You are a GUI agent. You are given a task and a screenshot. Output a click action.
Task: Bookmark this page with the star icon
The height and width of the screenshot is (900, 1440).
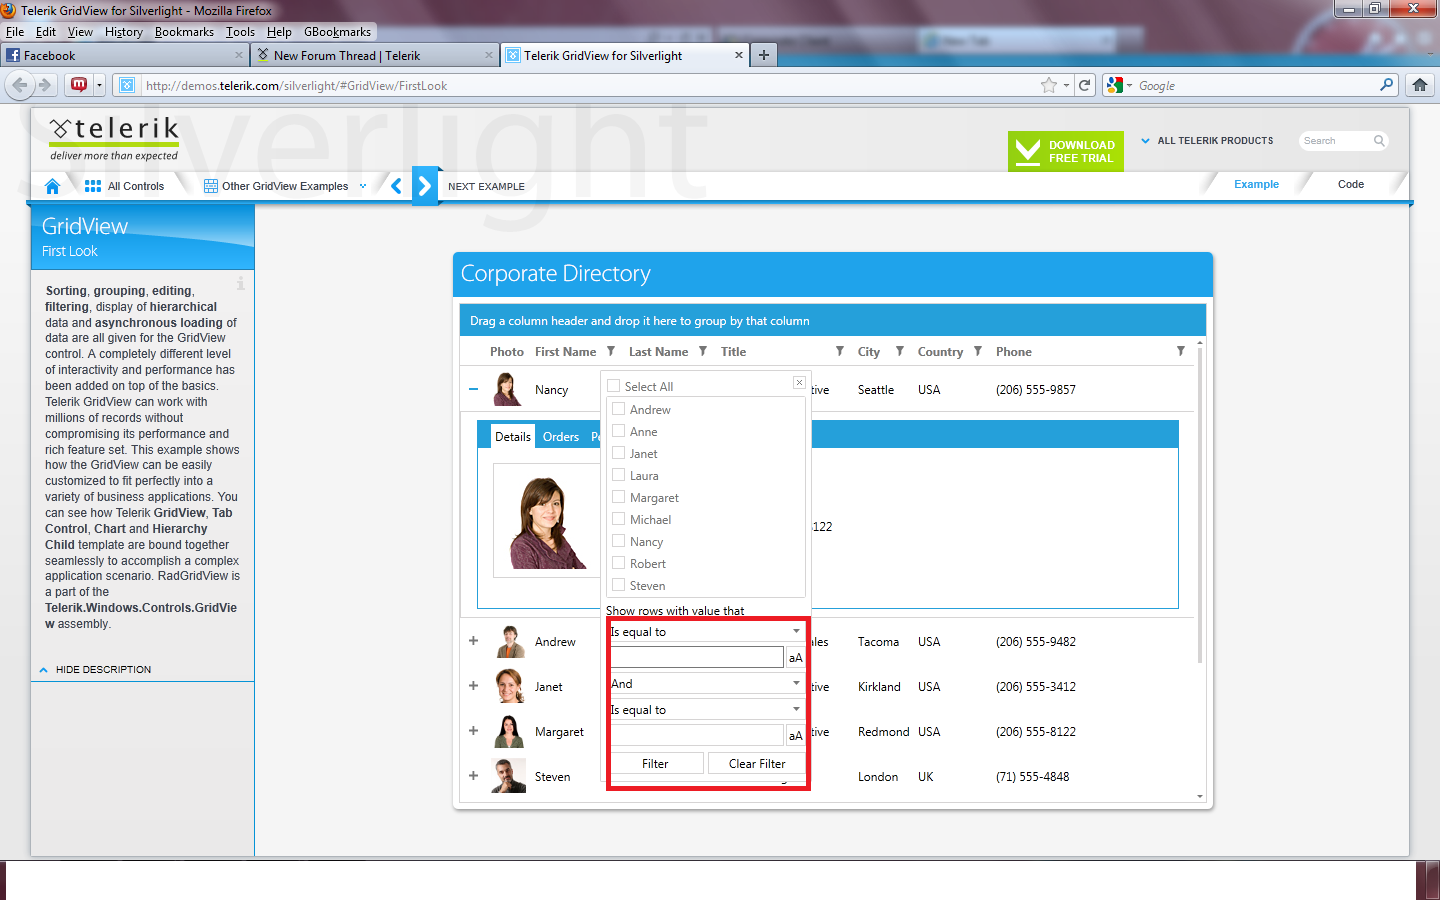[1049, 85]
